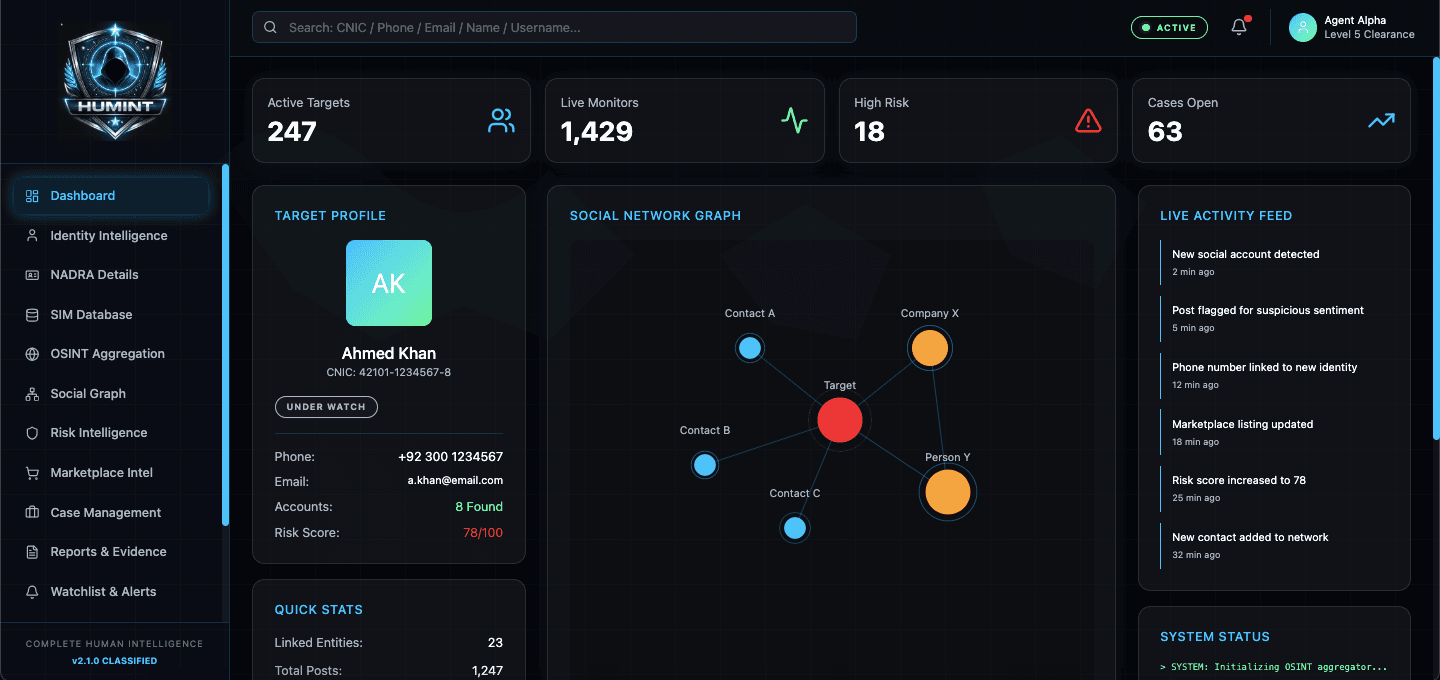1440x680 pixels.
Task: Click the AK target profile avatar
Action: click(389, 283)
